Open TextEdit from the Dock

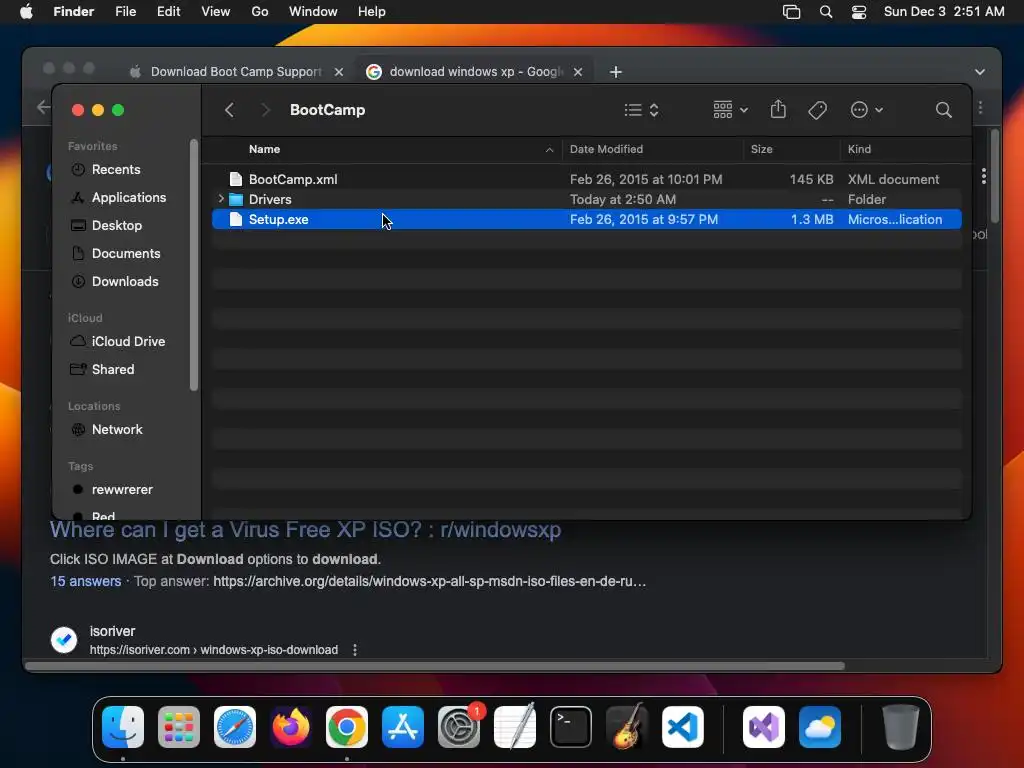[x=515, y=726]
